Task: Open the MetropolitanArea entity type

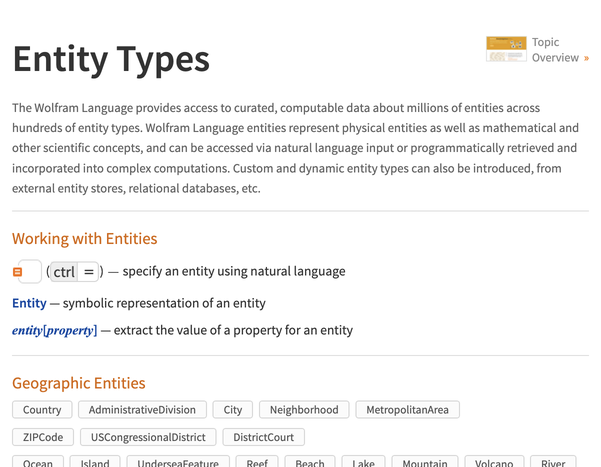Action: (407, 410)
